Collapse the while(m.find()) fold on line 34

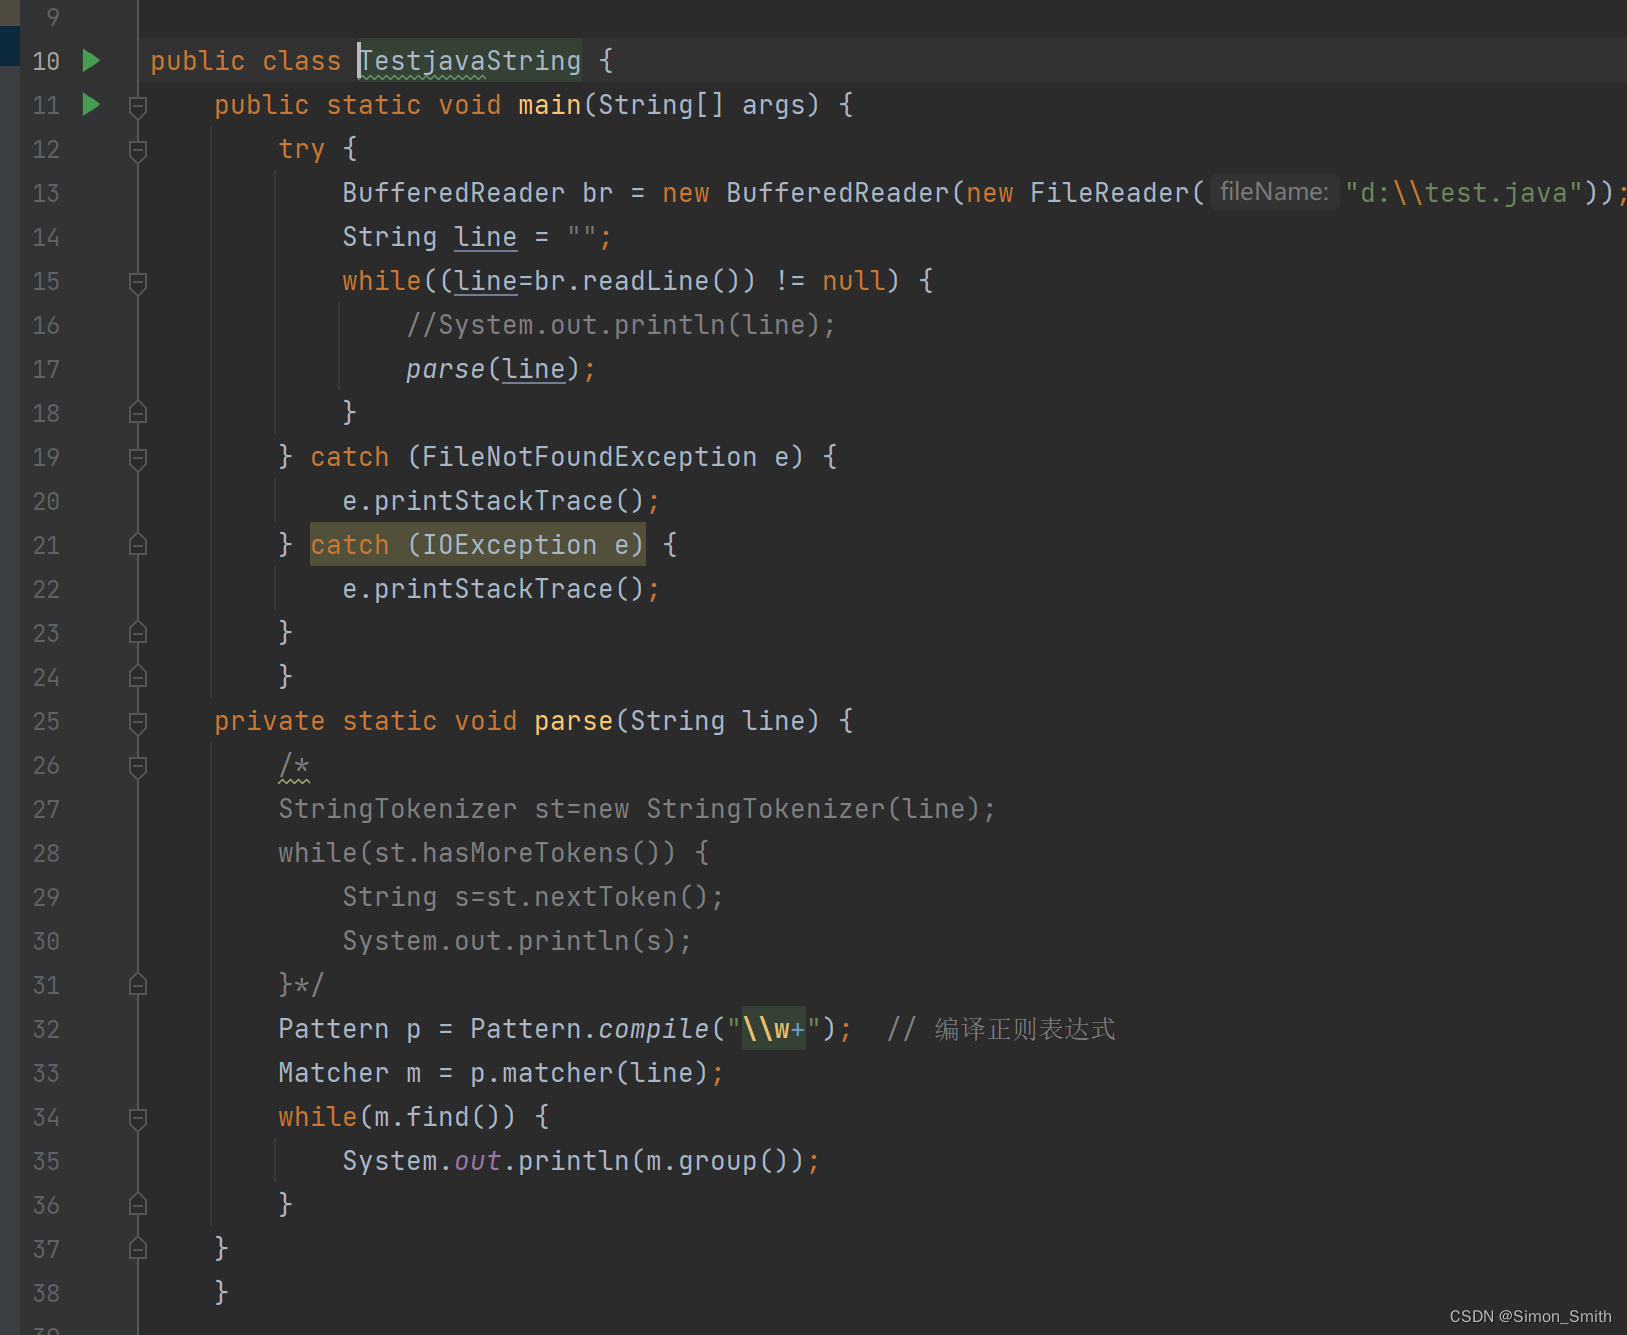pos(138,1118)
